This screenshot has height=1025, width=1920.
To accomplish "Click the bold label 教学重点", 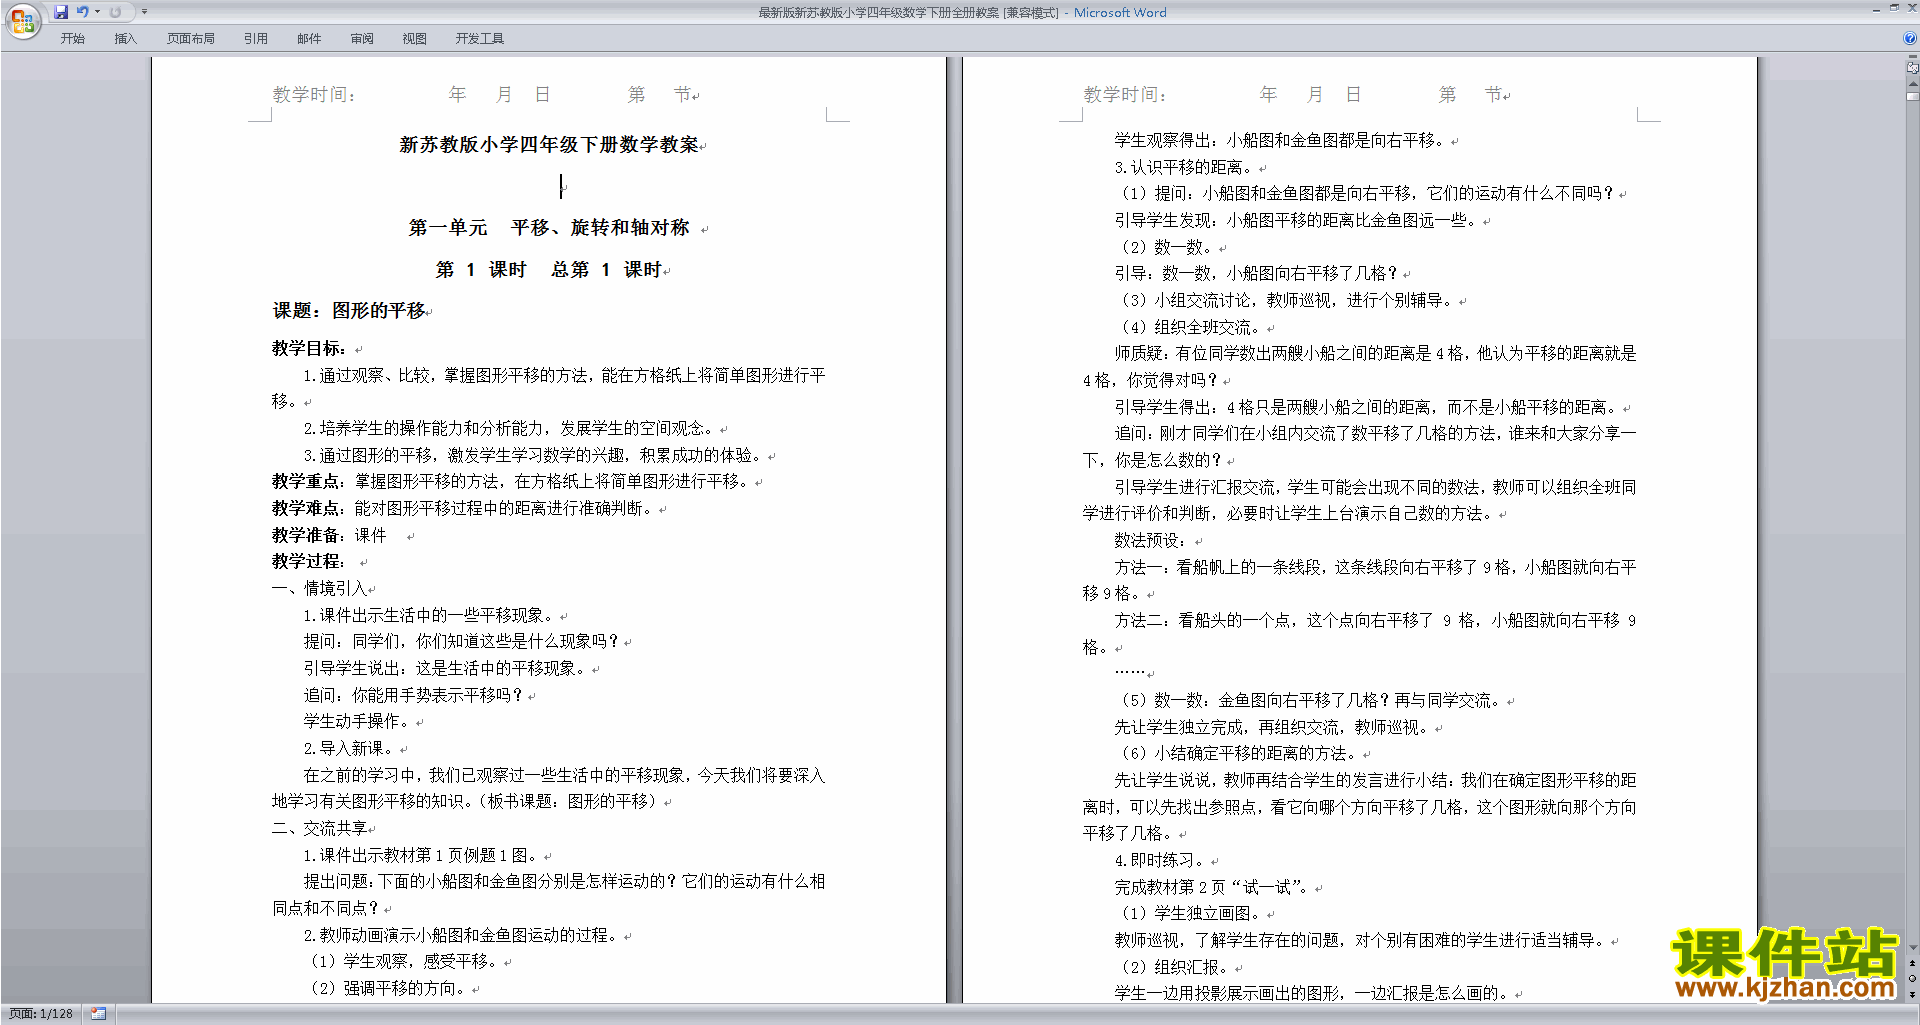I will pos(306,481).
